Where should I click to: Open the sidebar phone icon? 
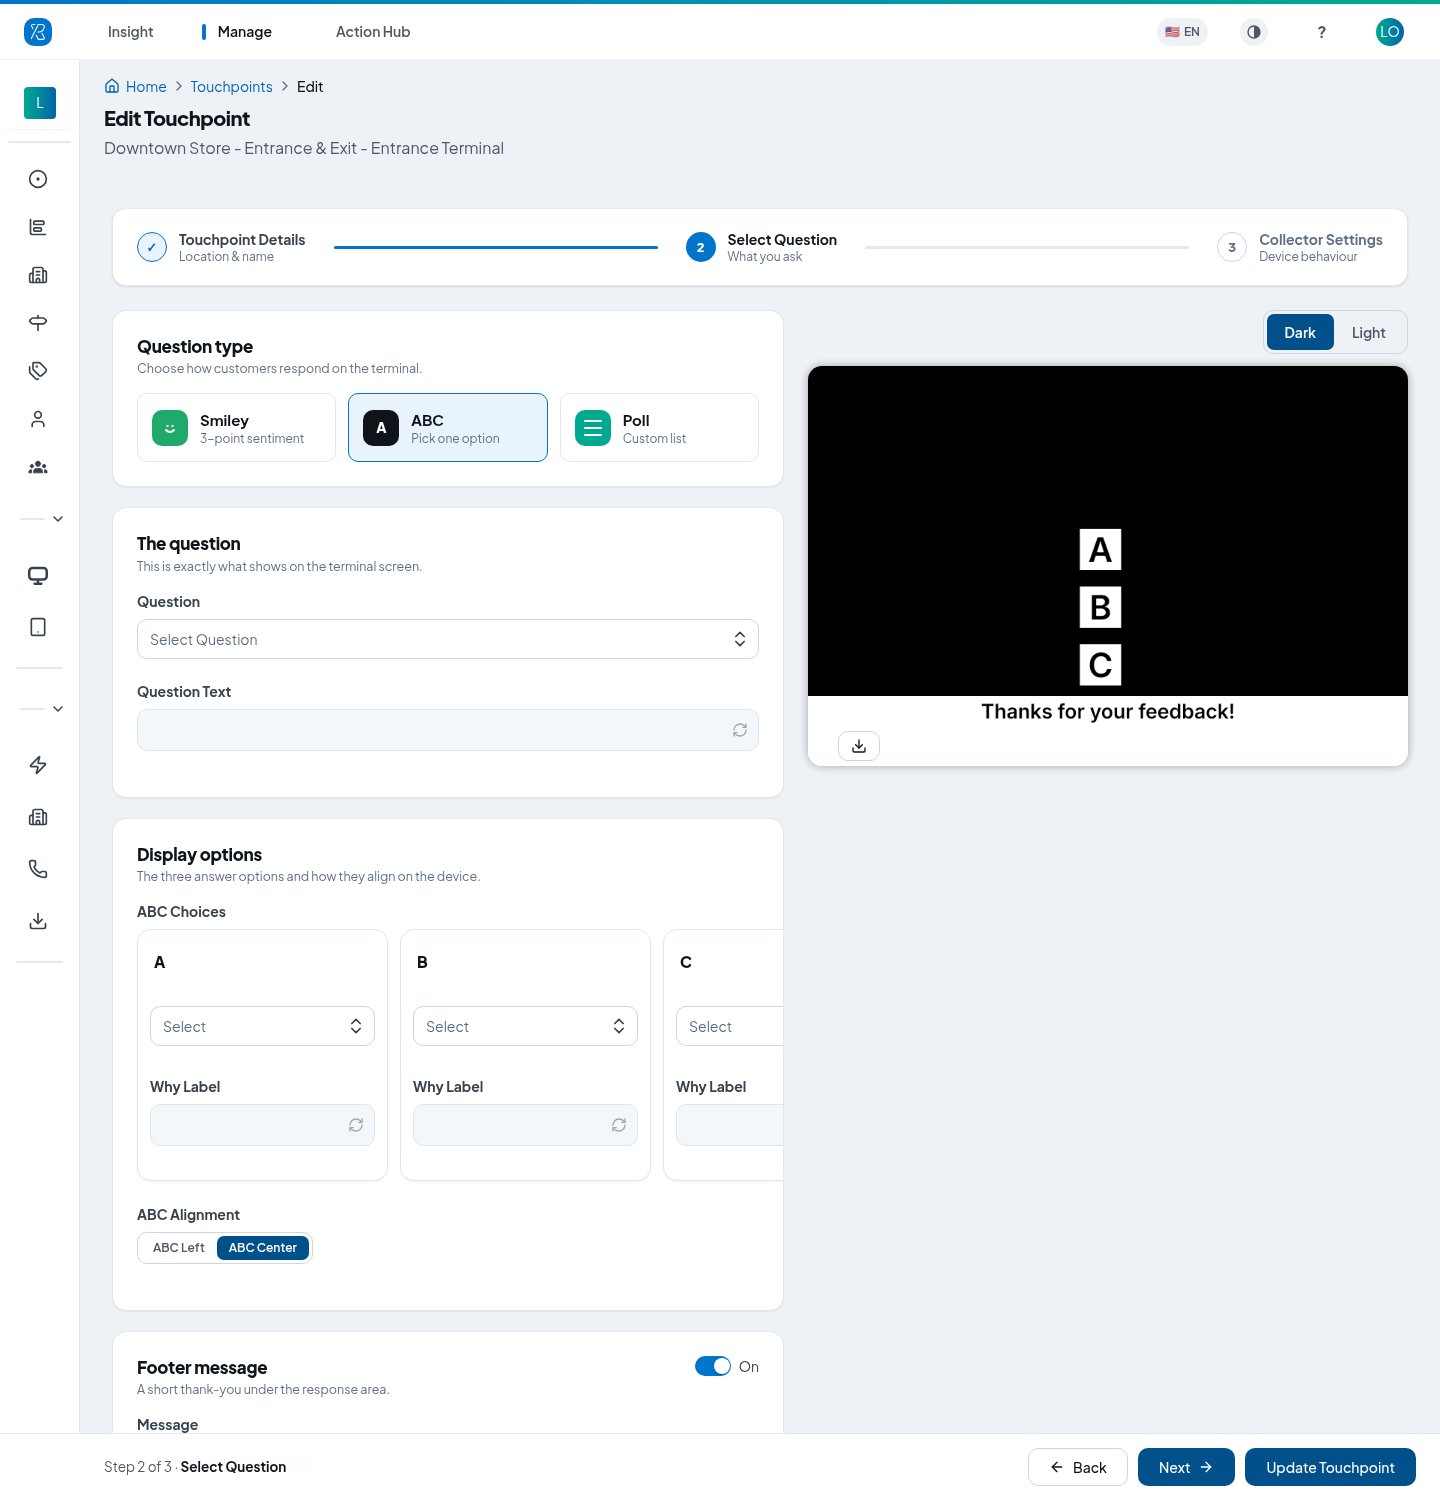pyautogui.click(x=38, y=869)
